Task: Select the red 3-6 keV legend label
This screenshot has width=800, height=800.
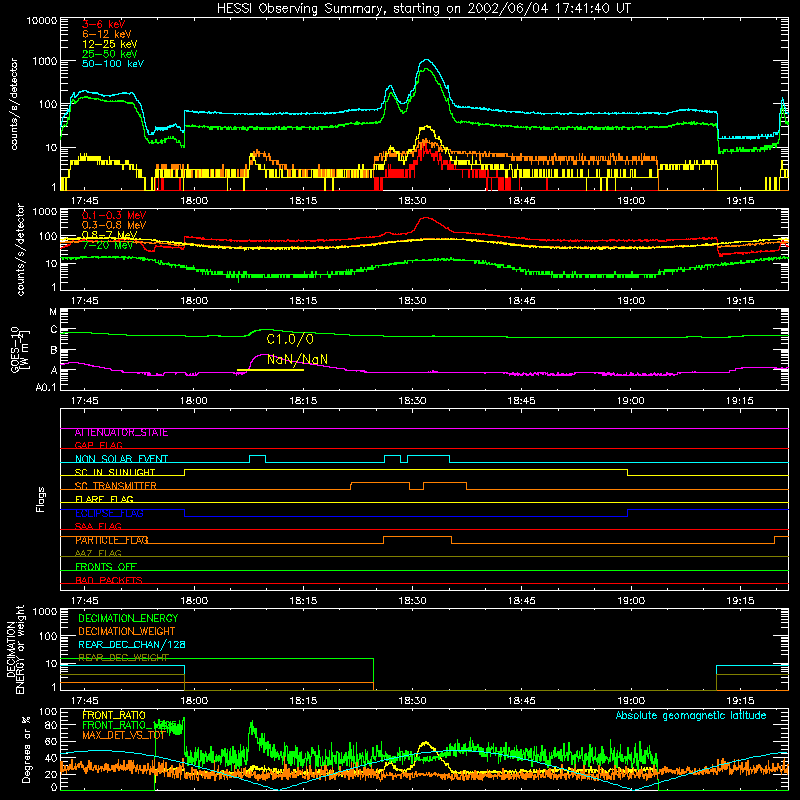Action: click(103, 24)
